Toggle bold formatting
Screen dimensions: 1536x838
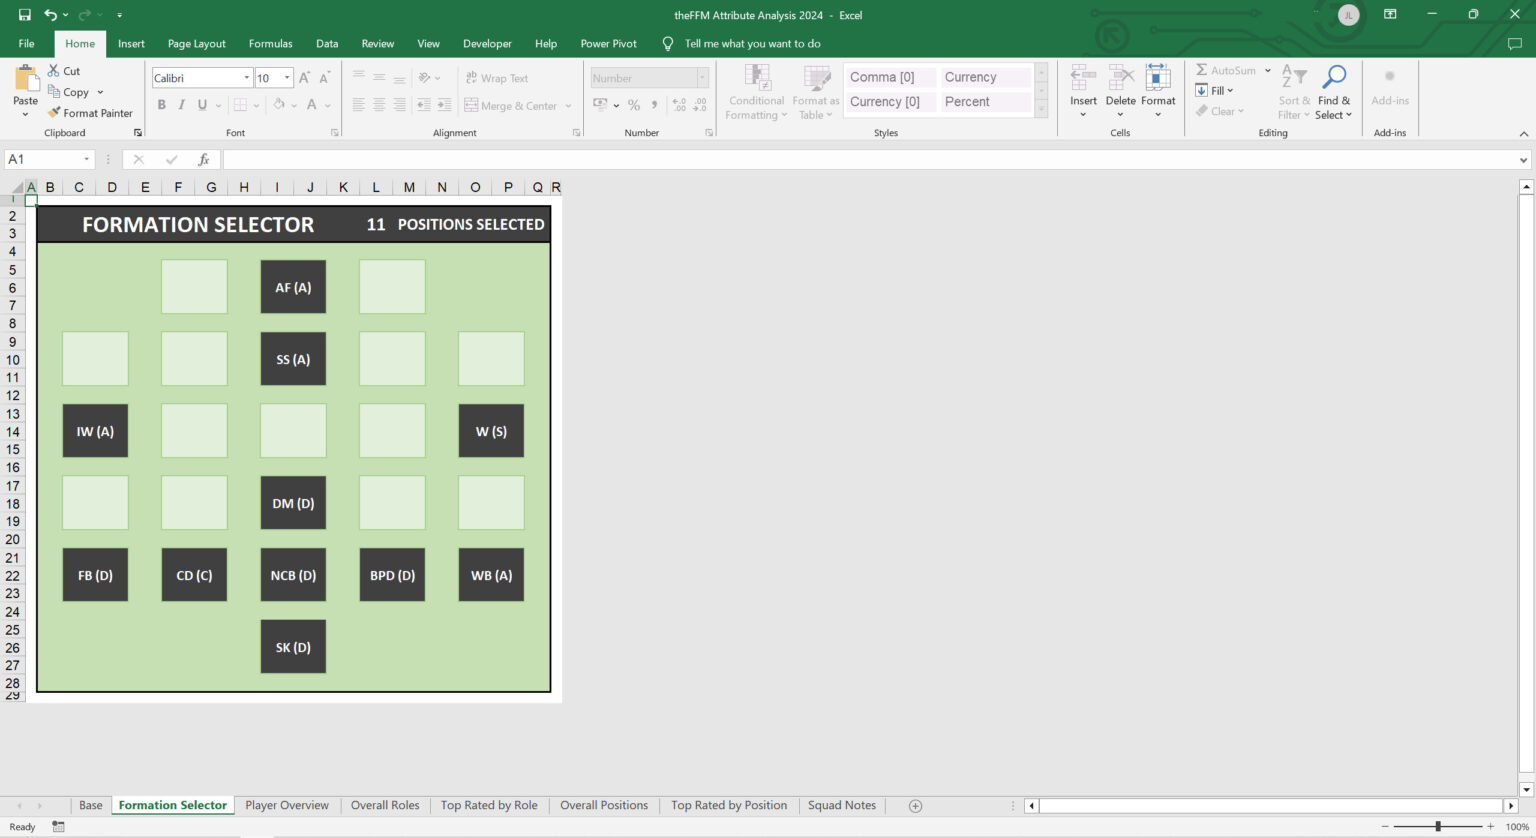coord(160,104)
